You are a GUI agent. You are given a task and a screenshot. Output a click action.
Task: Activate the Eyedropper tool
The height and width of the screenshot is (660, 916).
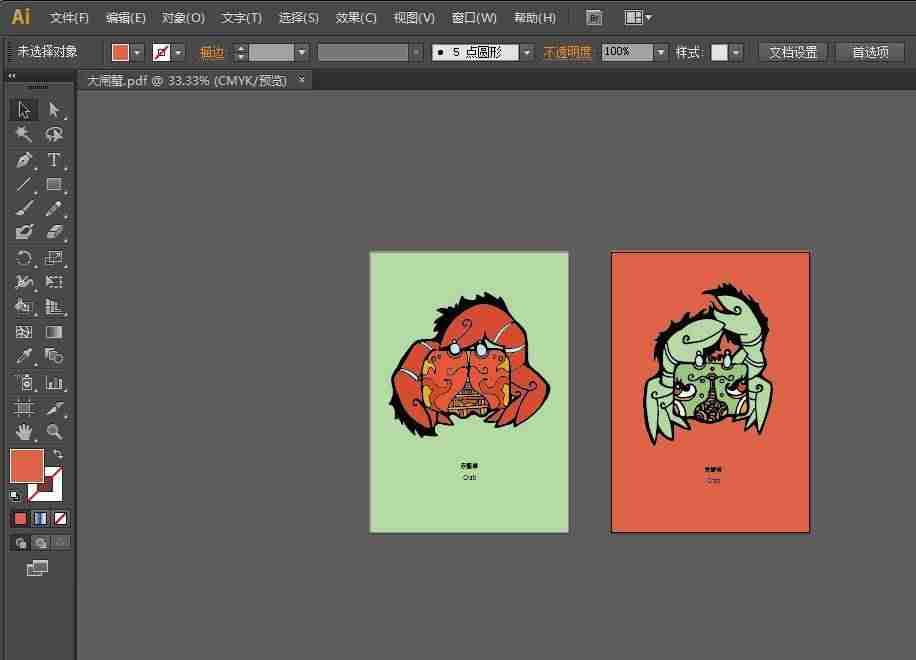(x=24, y=356)
